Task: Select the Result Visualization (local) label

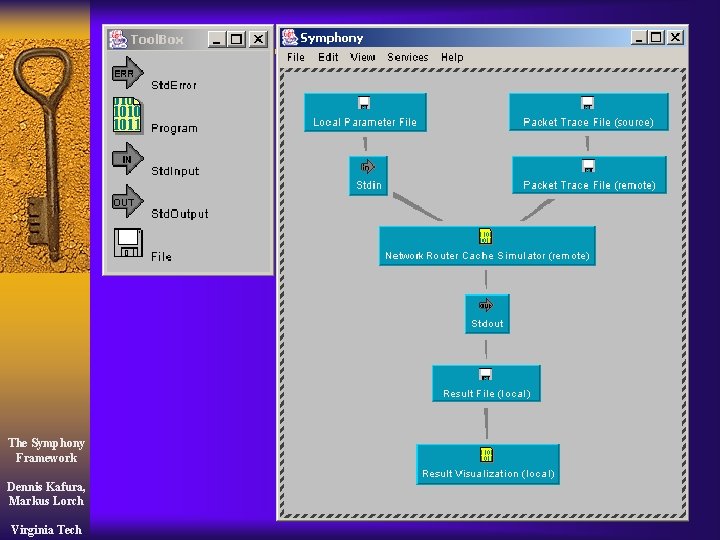Action: [488, 474]
